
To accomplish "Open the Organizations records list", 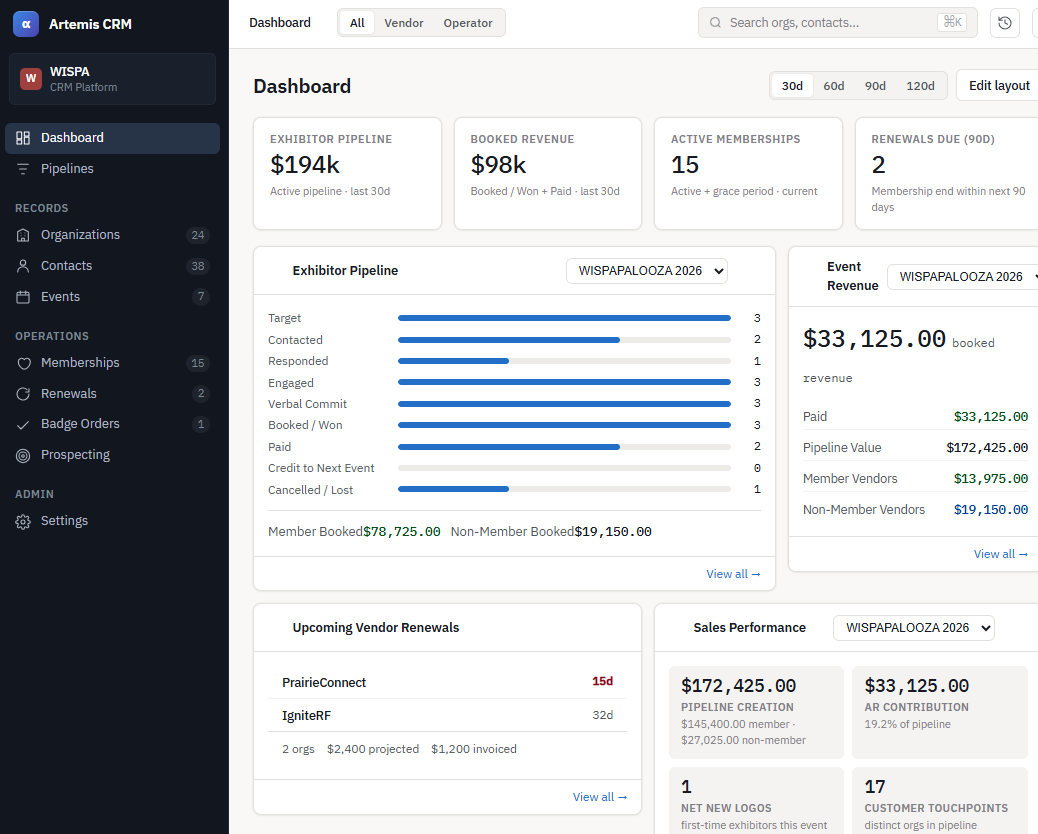I will [113, 235].
